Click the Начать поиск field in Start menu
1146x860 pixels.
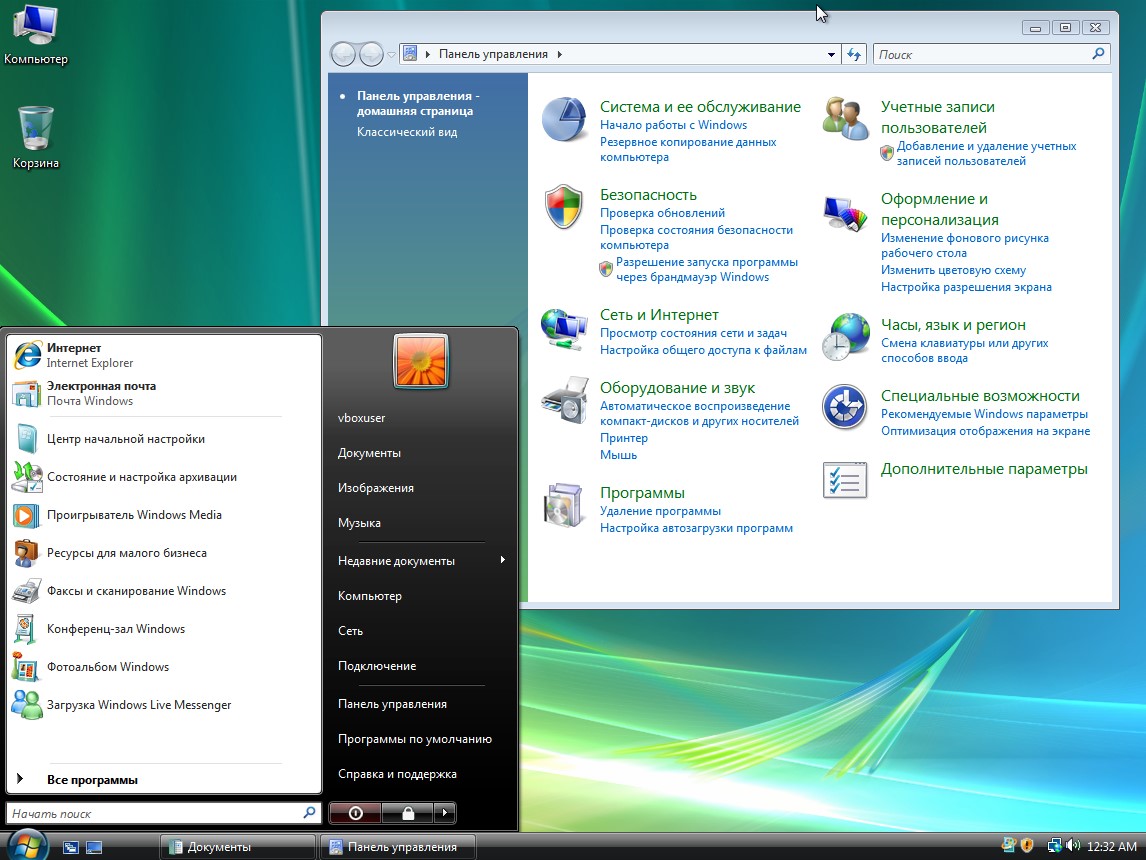coord(164,813)
